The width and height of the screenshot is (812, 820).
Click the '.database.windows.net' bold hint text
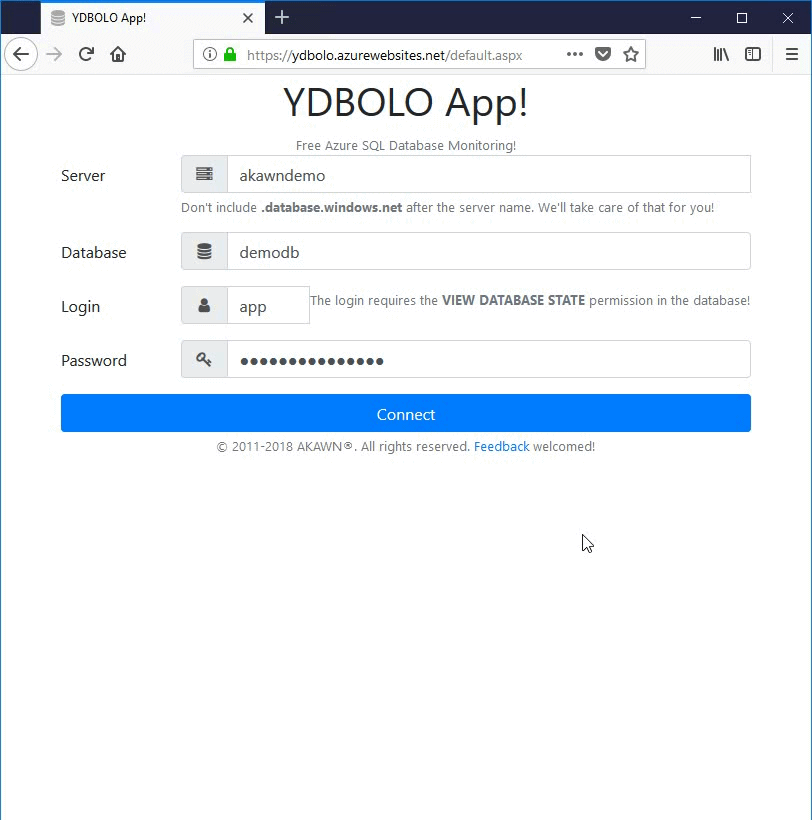coord(331,208)
